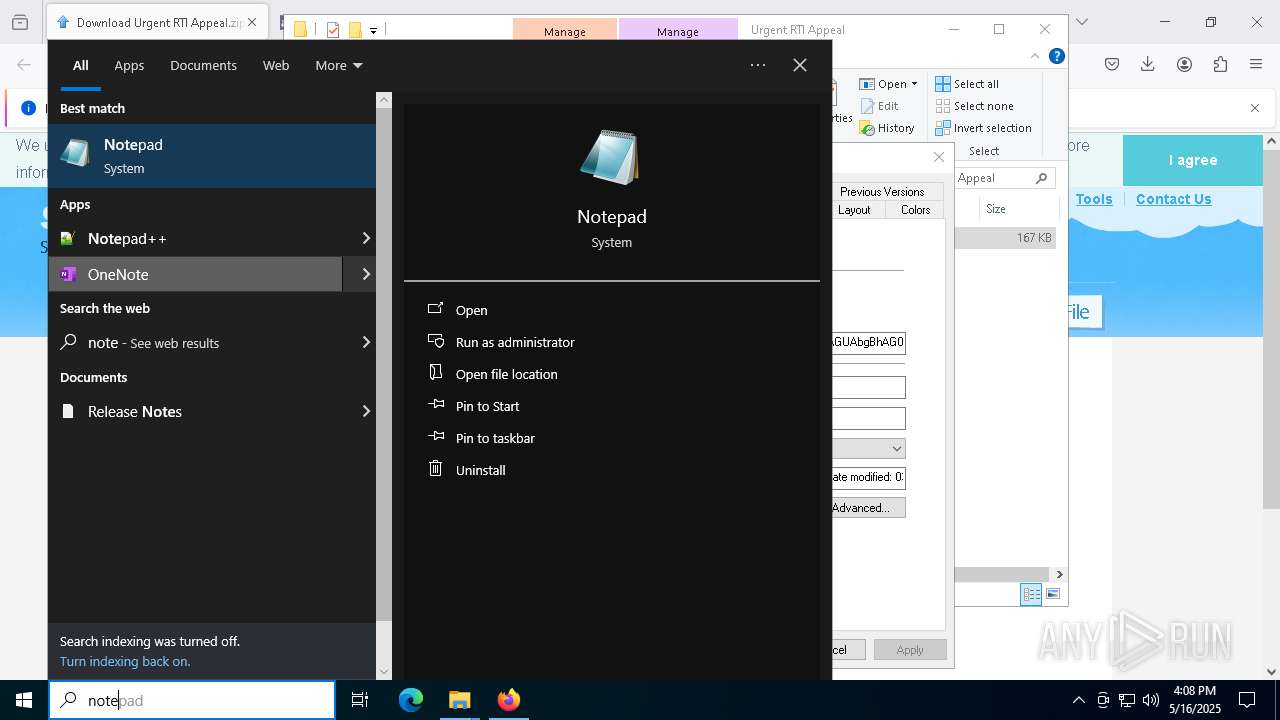
Task: Click Turn indexing back on link
Action: point(125,661)
